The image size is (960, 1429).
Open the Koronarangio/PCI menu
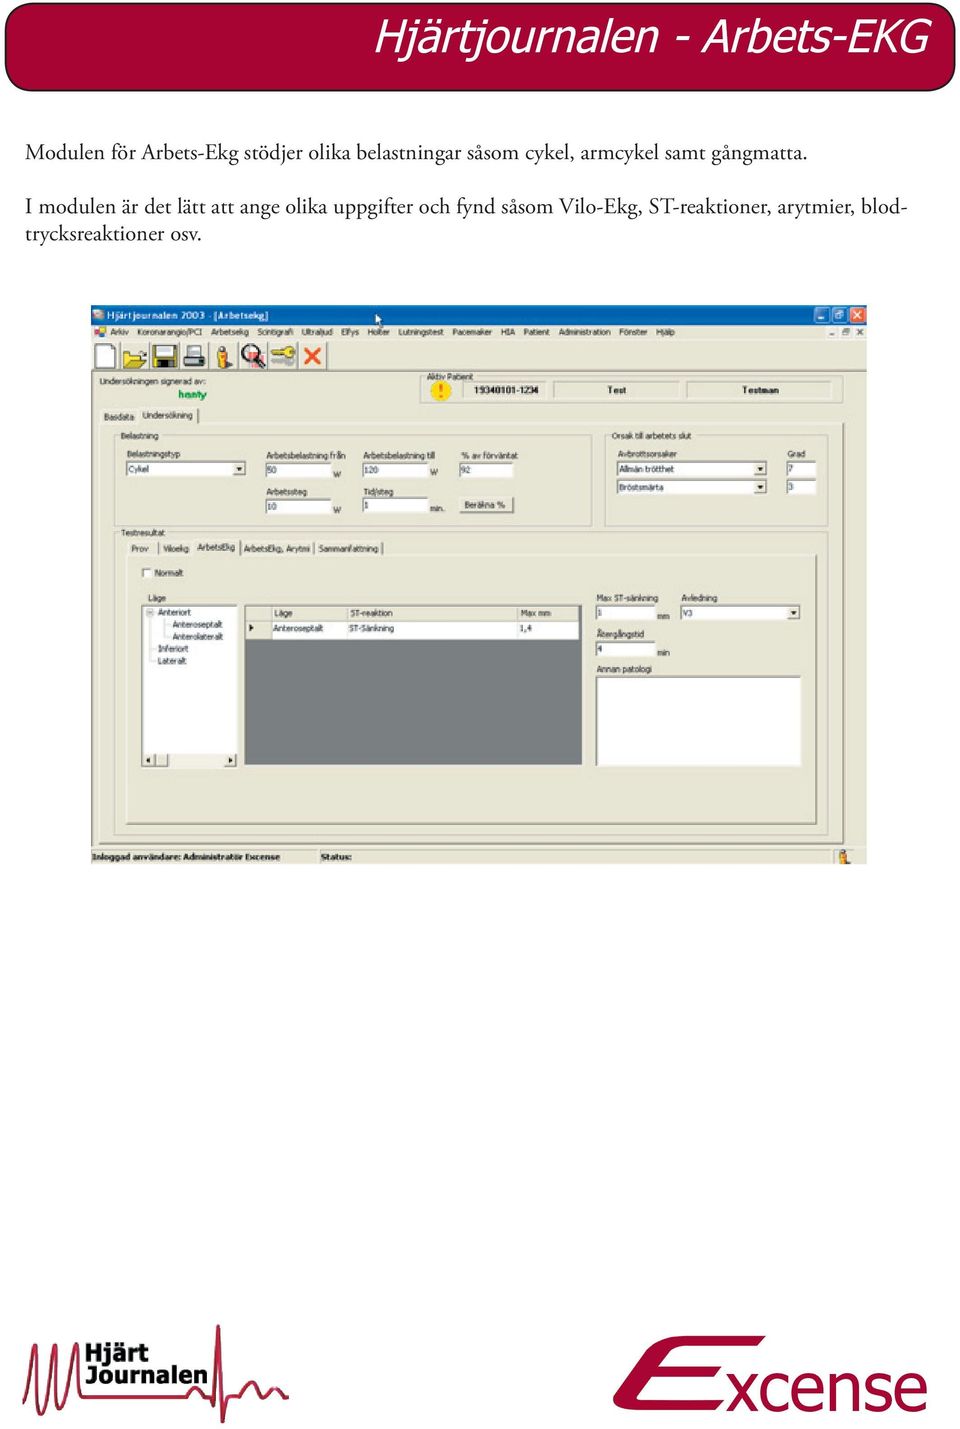169,332
